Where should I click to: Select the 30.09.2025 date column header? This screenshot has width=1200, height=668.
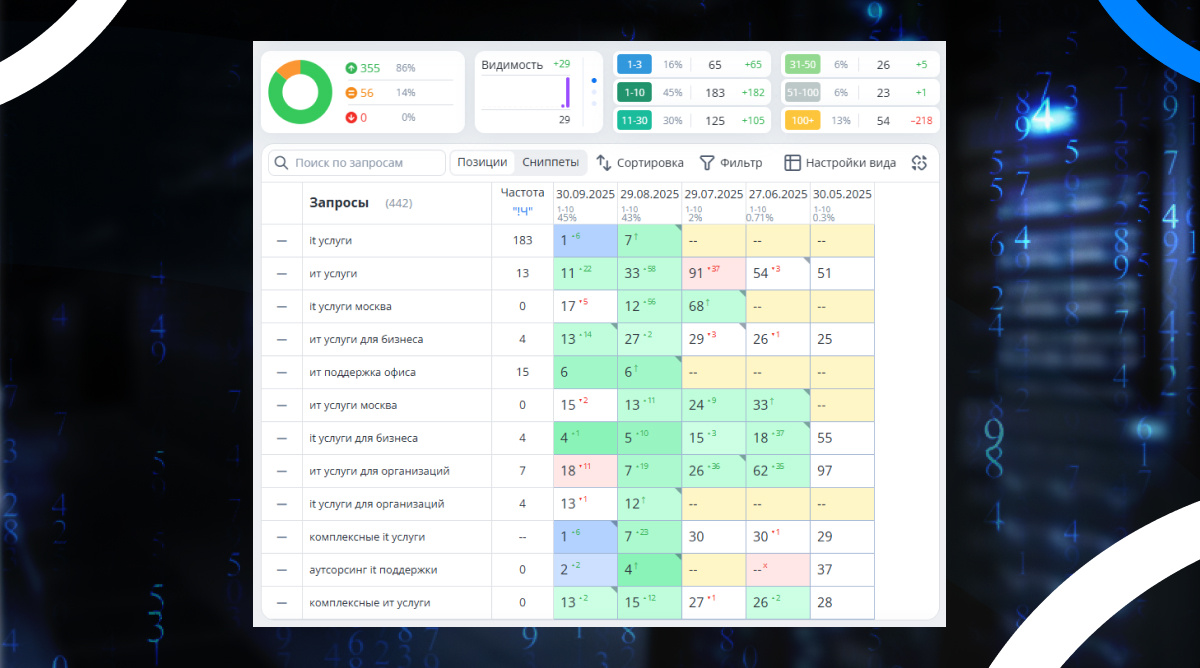tap(585, 194)
